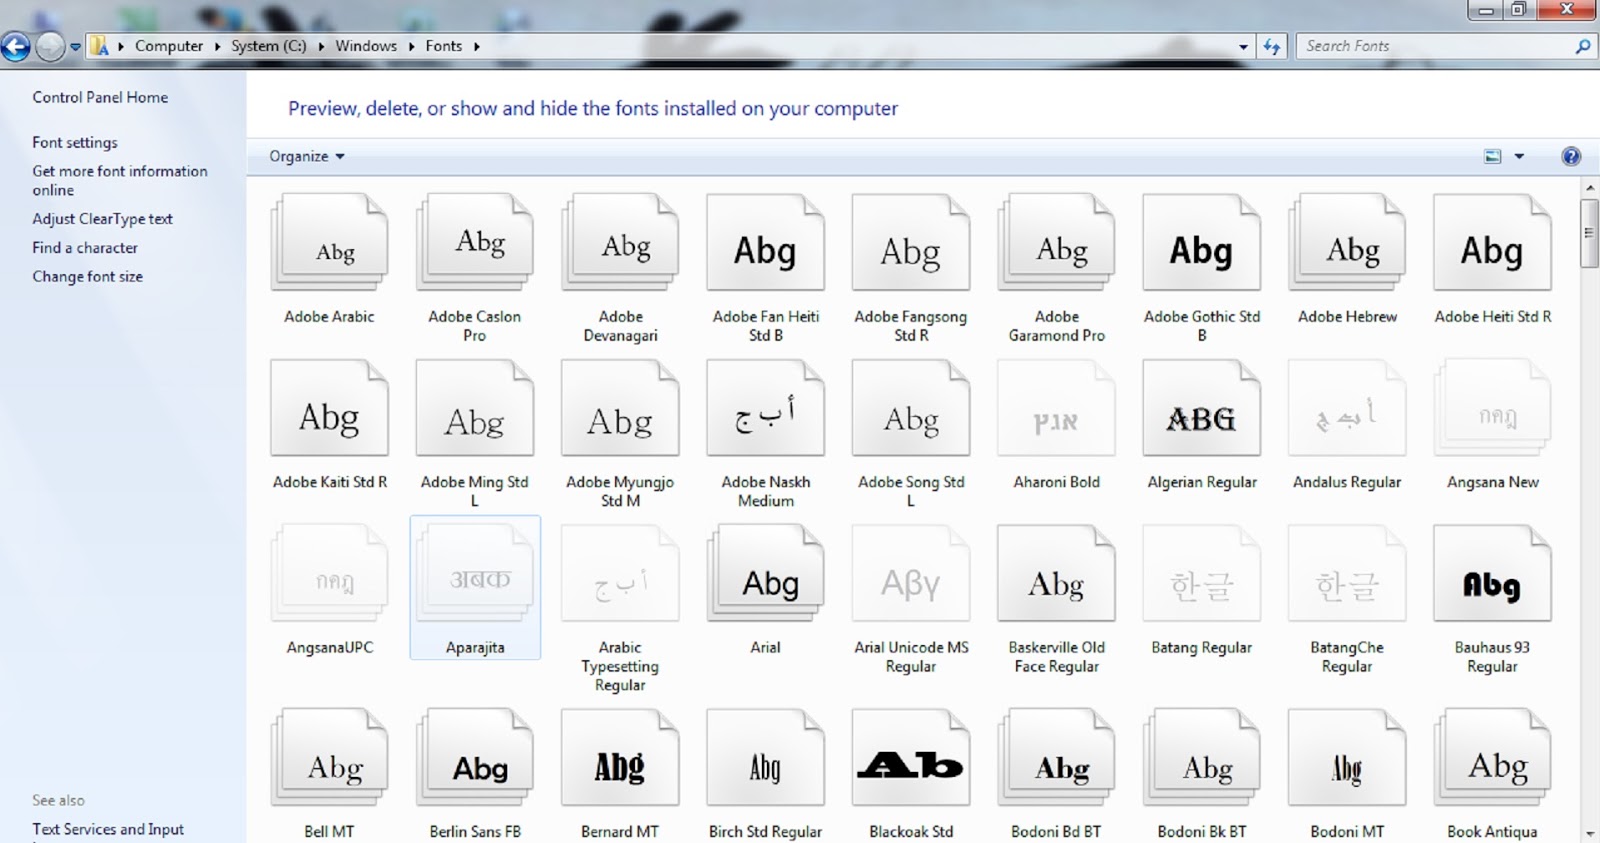Expand the arrow after Fonts breadcrumb

(x=476, y=46)
